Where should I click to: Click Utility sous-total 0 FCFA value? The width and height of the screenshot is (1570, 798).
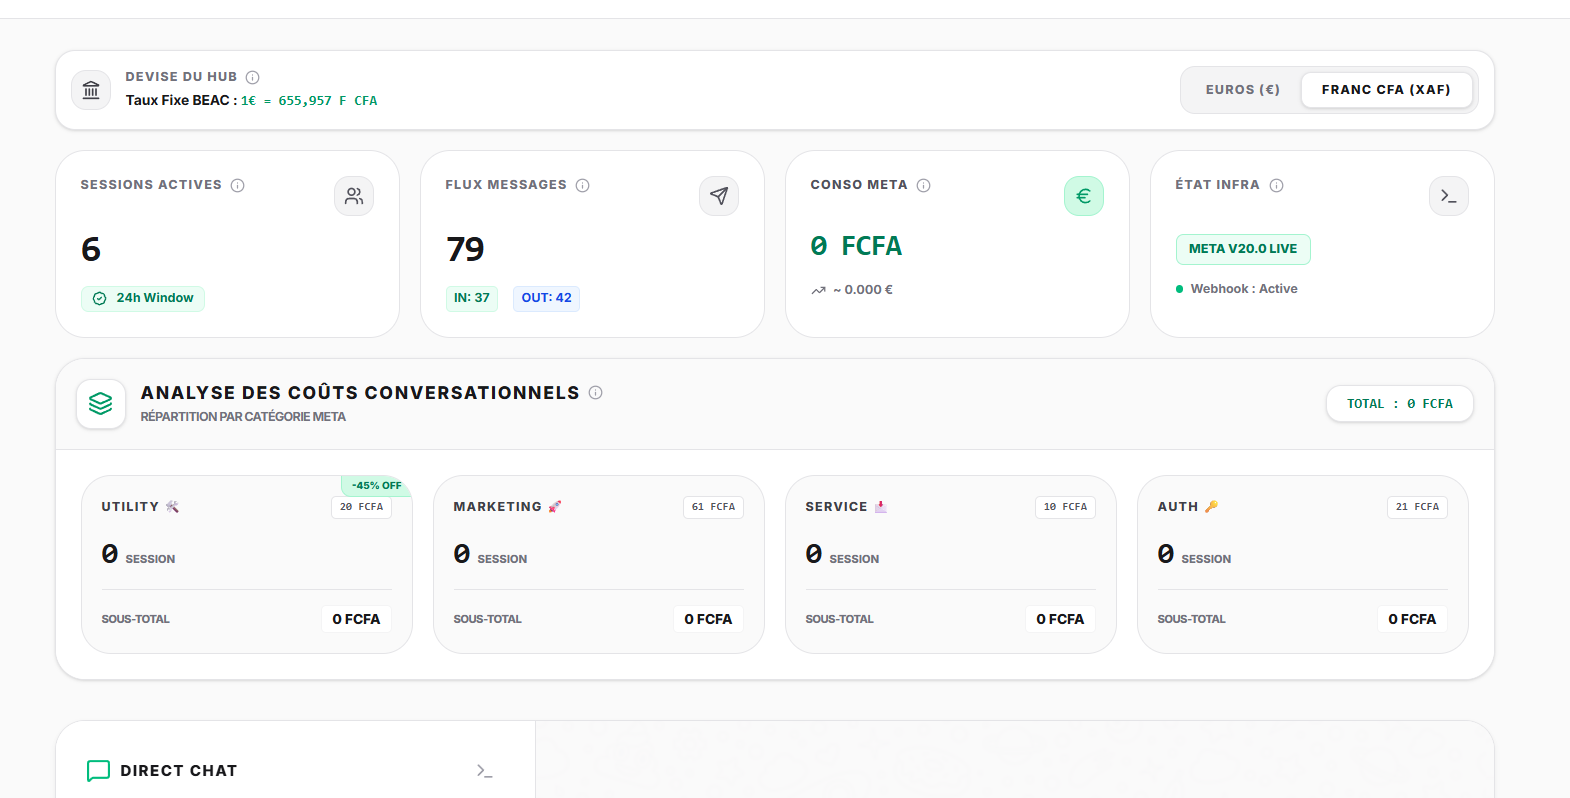click(x=356, y=619)
